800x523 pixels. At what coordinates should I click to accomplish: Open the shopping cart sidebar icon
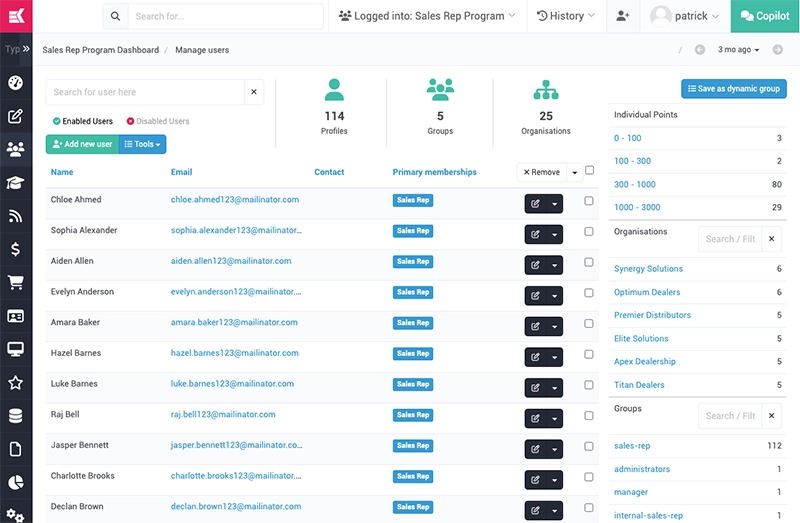15,283
